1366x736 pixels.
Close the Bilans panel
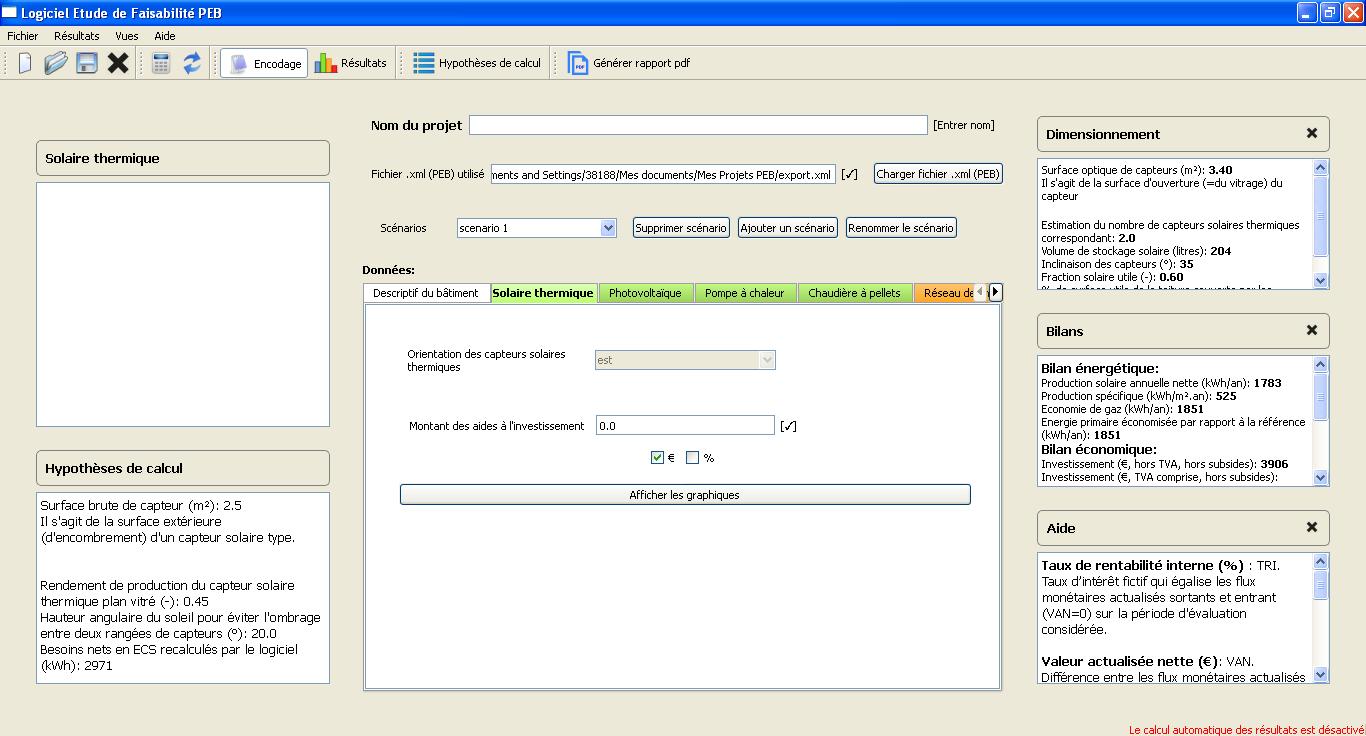[x=1312, y=330]
